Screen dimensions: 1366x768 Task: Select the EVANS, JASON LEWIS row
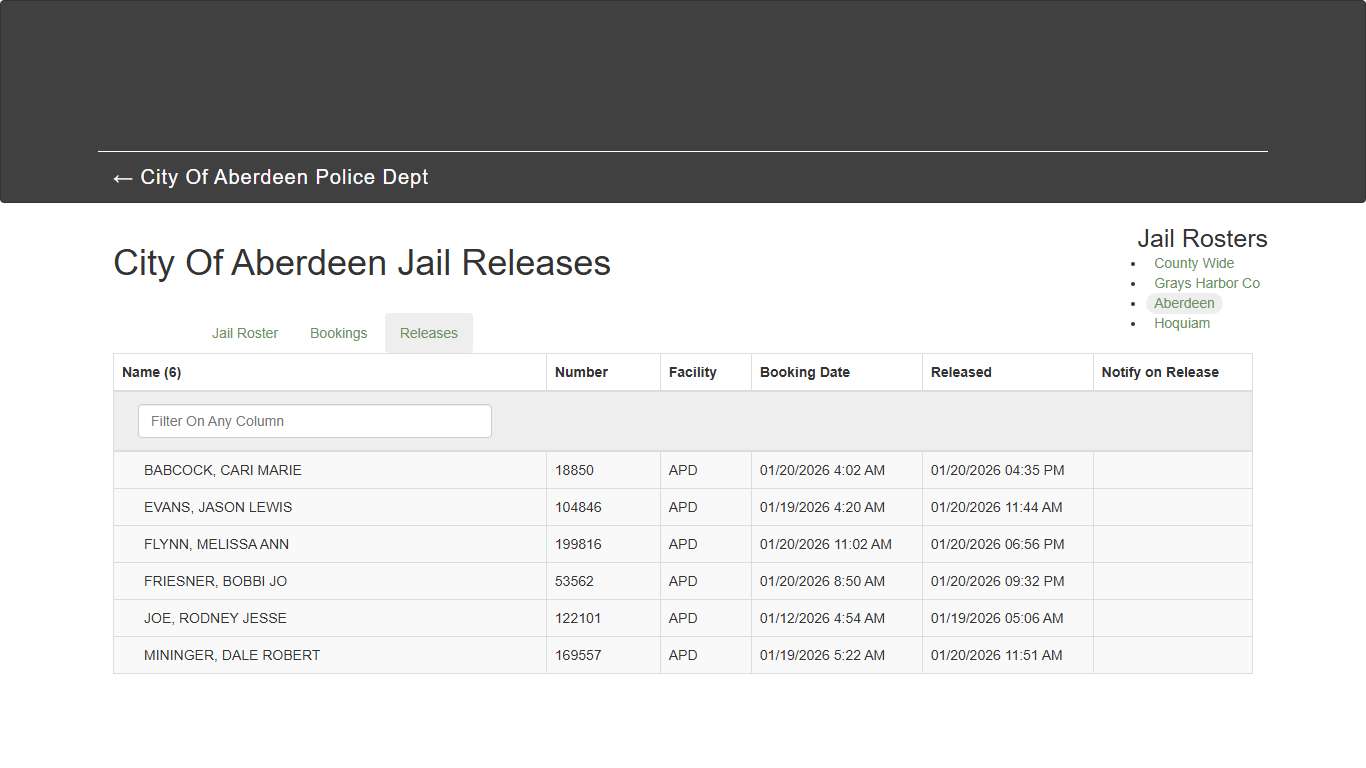coord(218,507)
